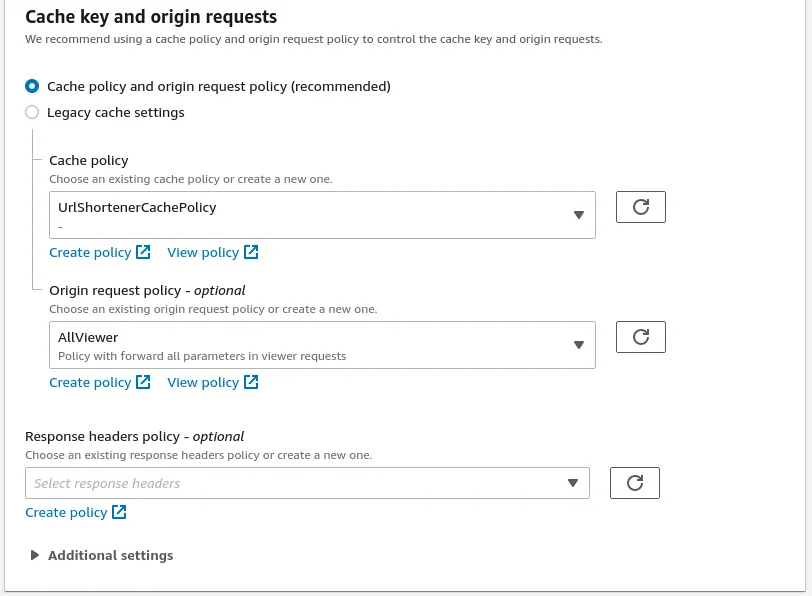
Task: Open the AllViewer origin request policy dropdown
Action: [x=321, y=345]
